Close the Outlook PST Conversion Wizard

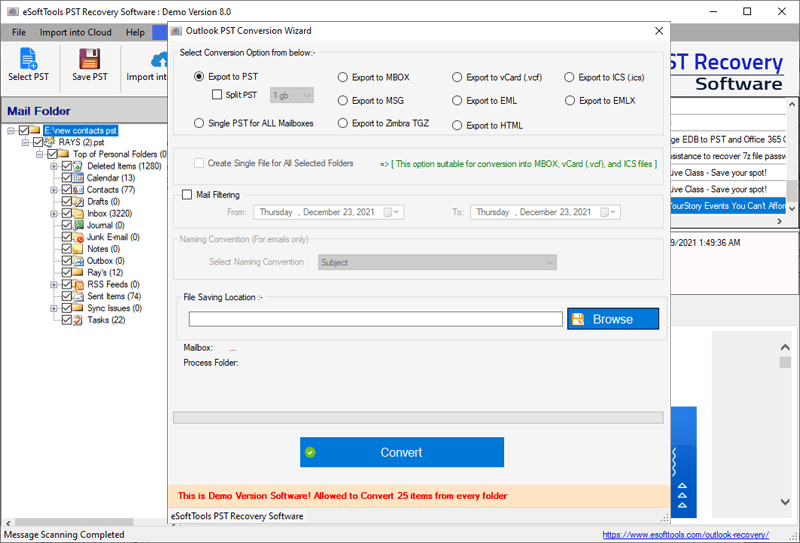tap(659, 31)
